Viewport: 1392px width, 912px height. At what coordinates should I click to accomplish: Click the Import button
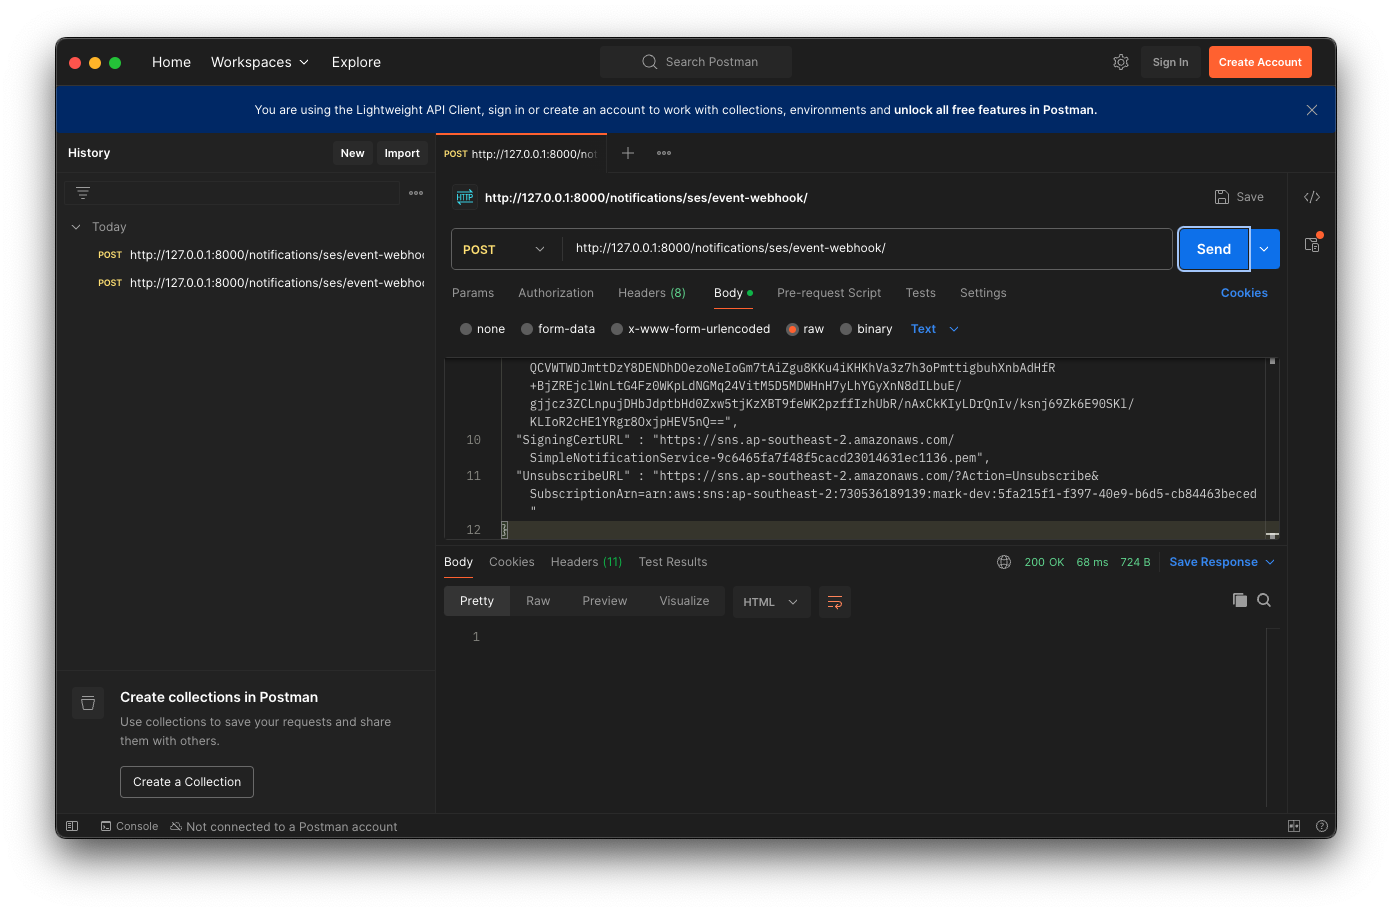pos(402,153)
